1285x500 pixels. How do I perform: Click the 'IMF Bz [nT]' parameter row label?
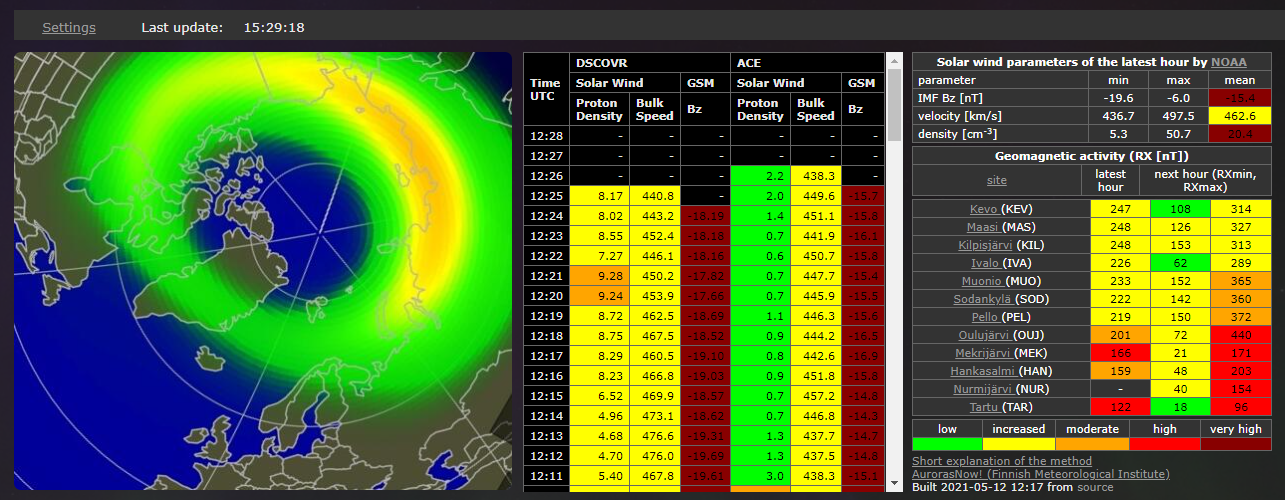tap(1000, 98)
